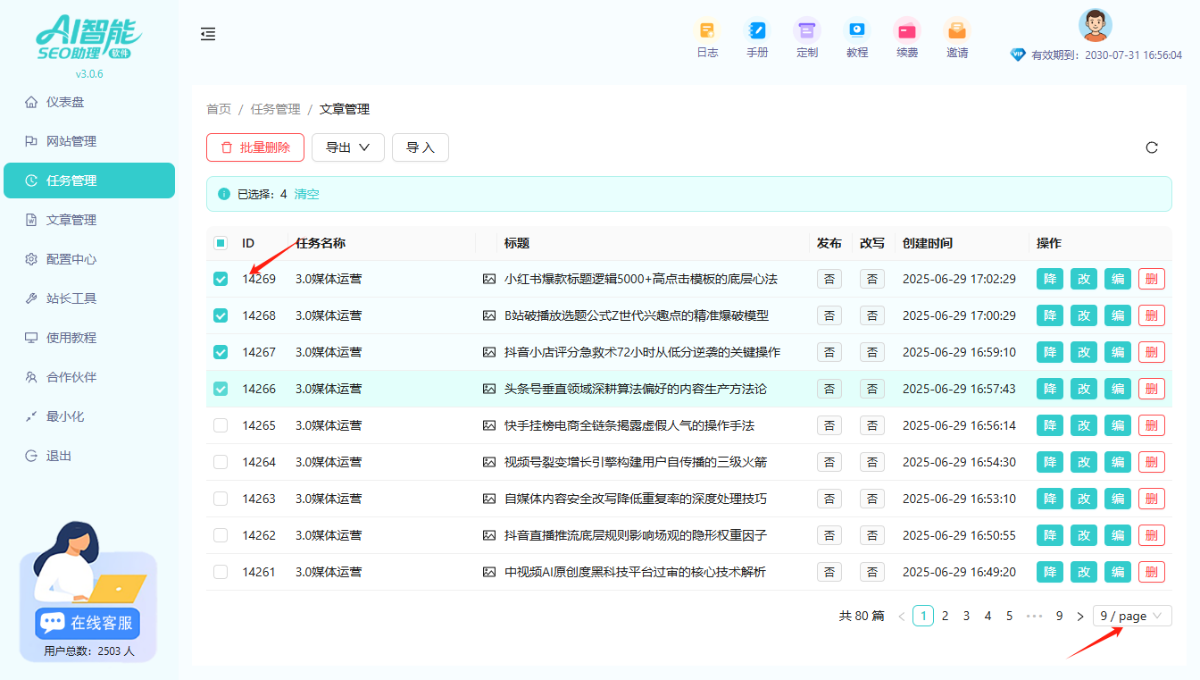Image resolution: width=1200 pixels, height=680 pixels.
Task: Click the VIP diamond icon
Action: pyautogui.click(x=1018, y=55)
